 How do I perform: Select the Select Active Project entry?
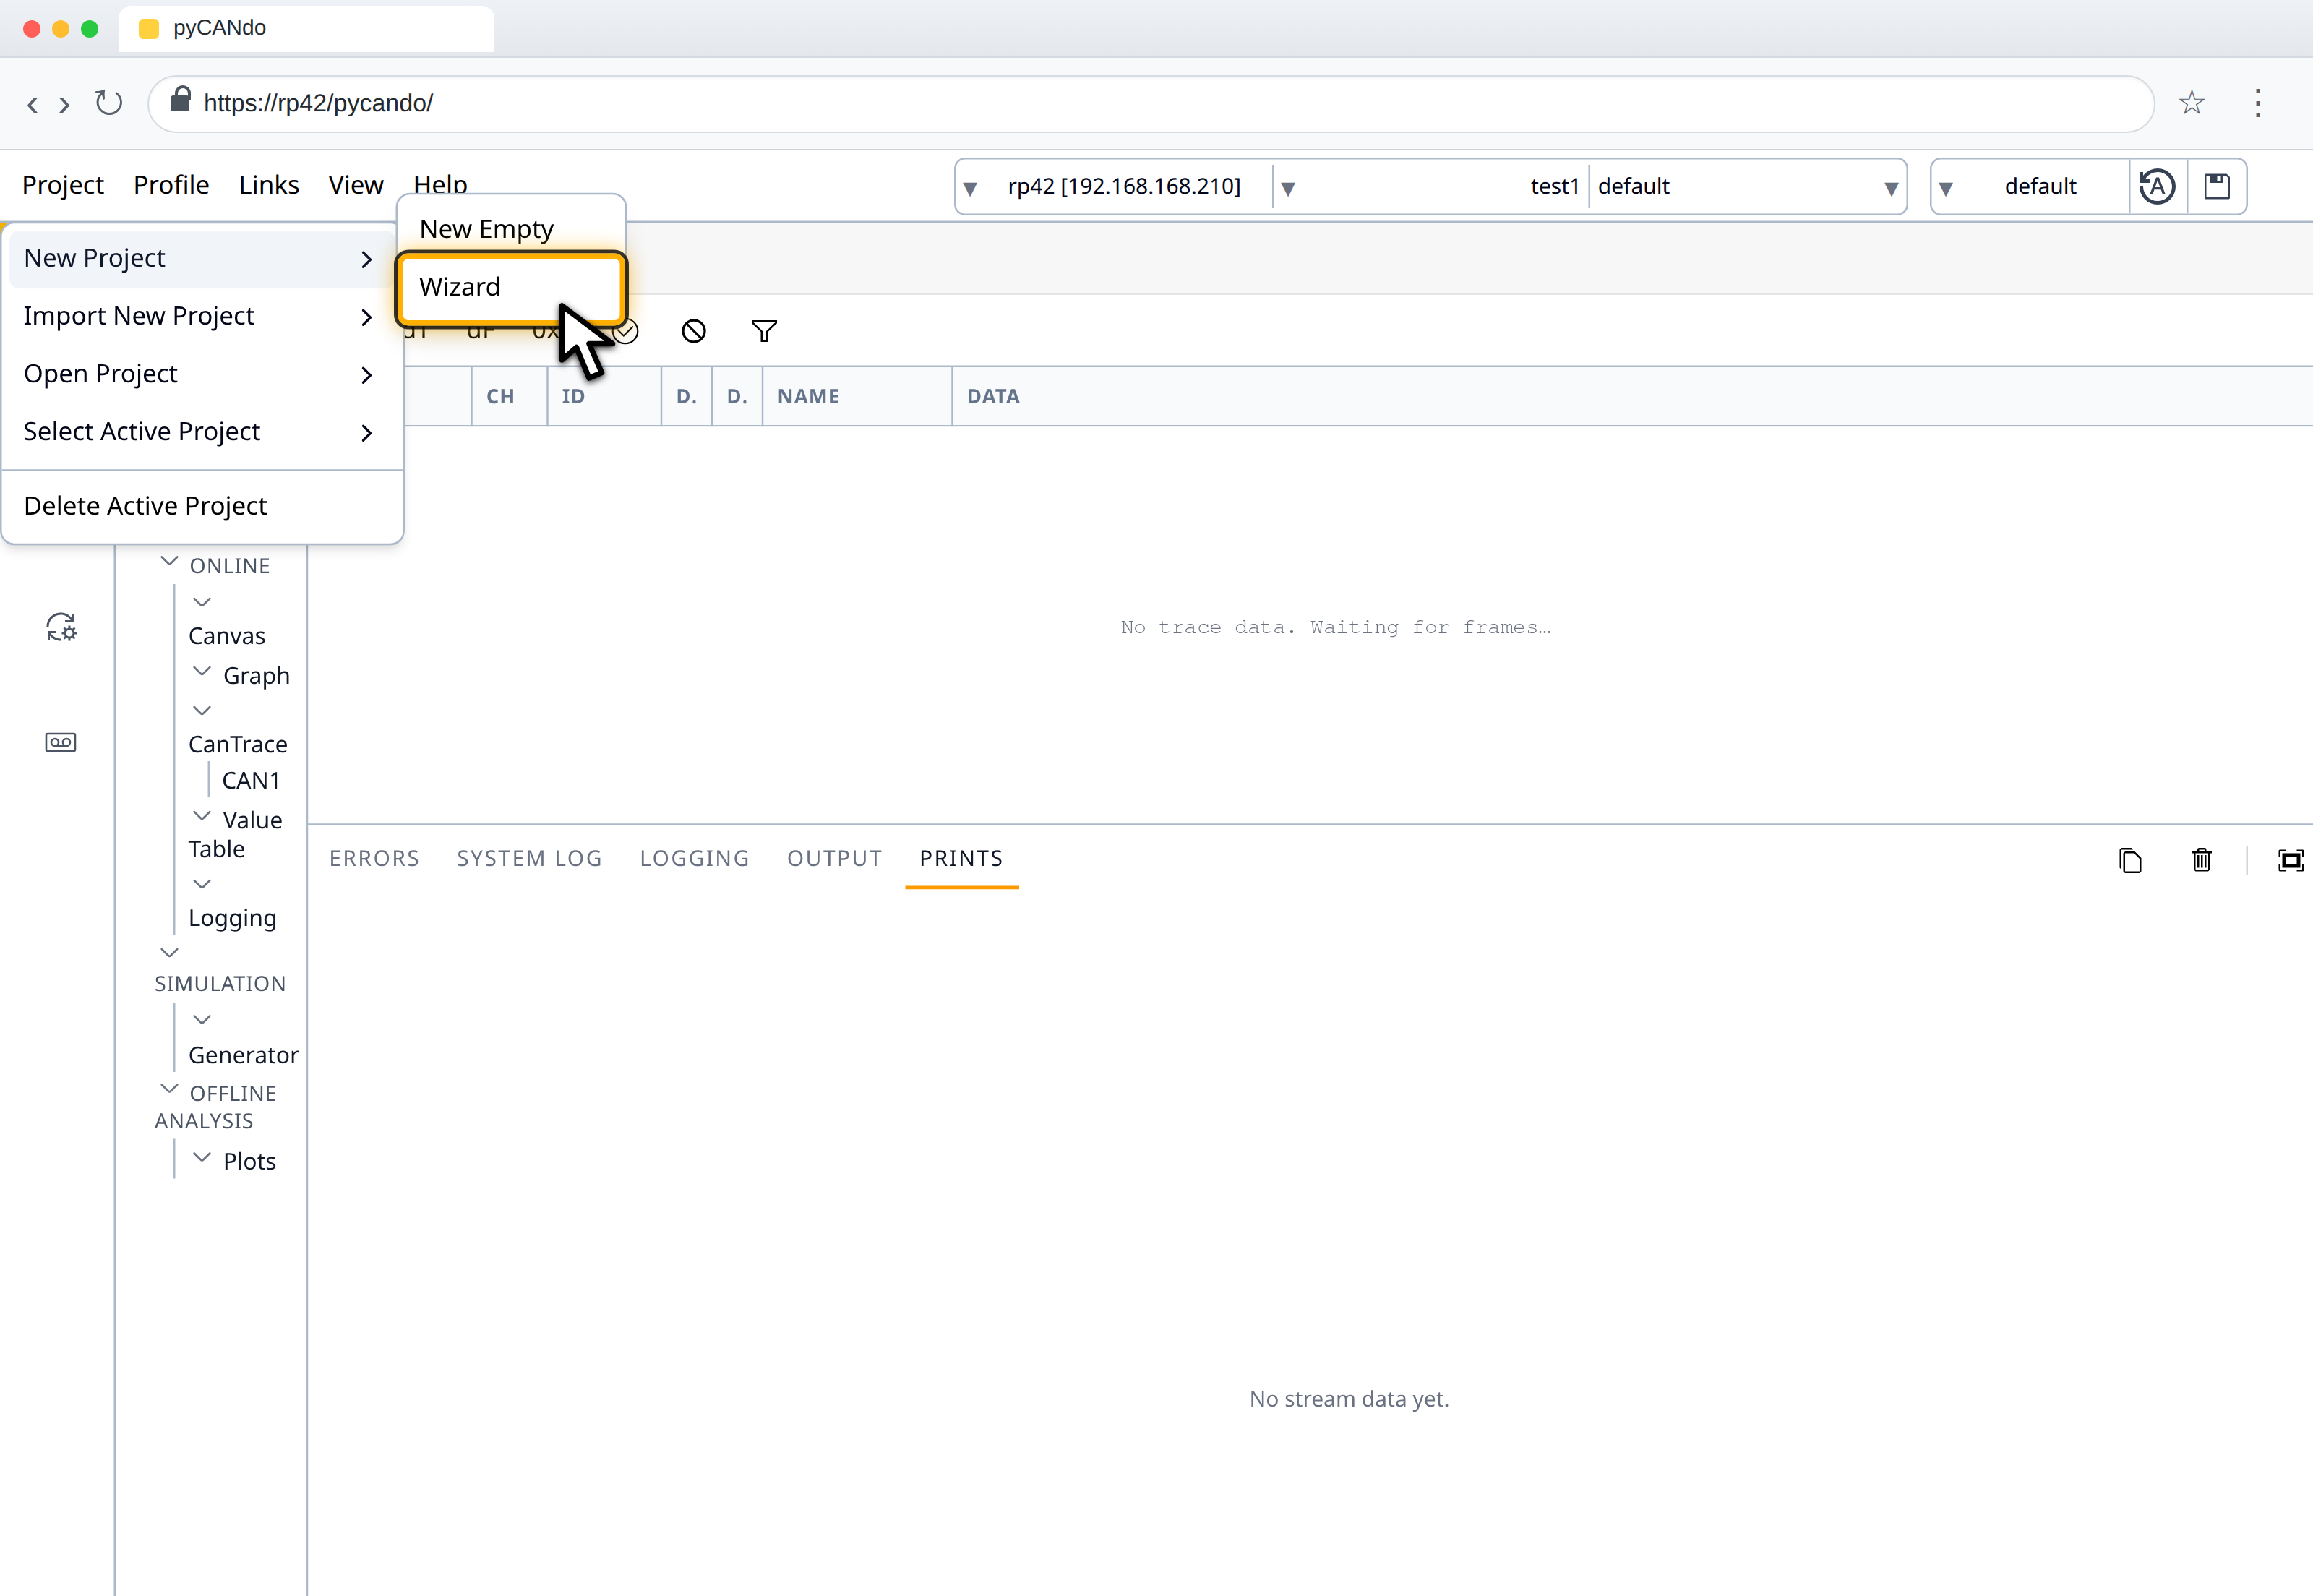201,432
